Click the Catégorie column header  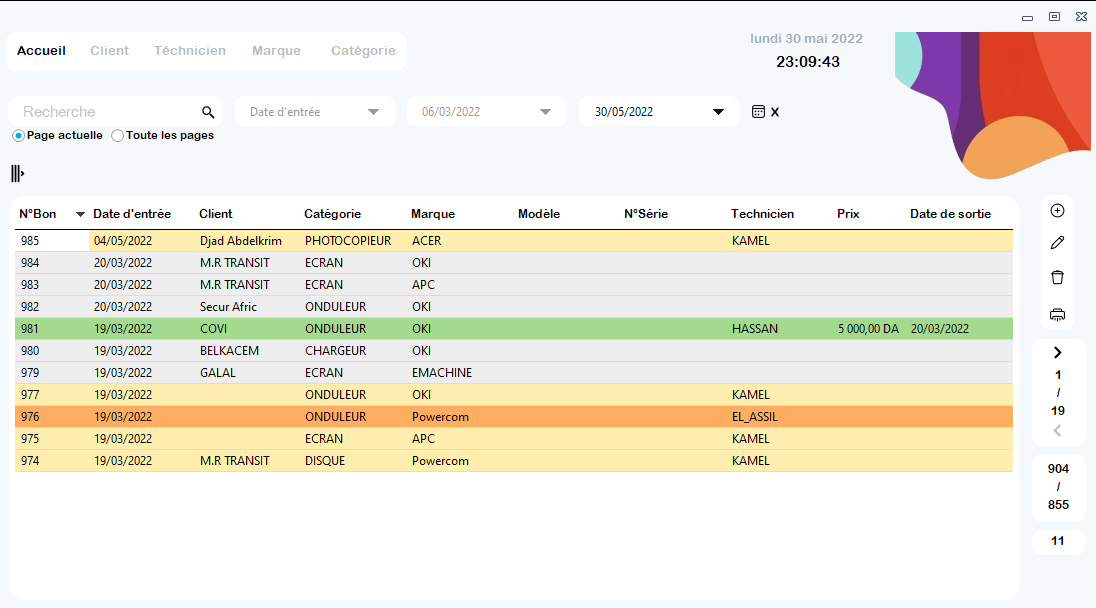(333, 214)
